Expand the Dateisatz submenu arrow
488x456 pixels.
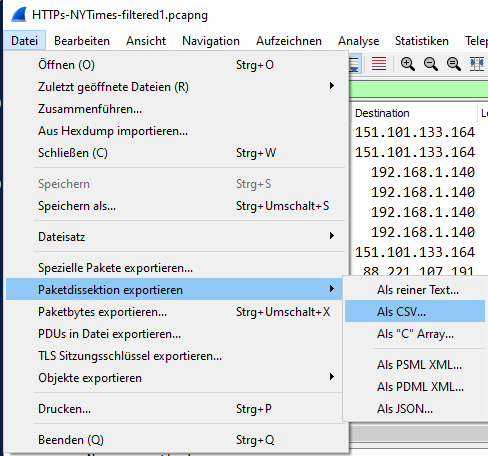click(332, 236)
